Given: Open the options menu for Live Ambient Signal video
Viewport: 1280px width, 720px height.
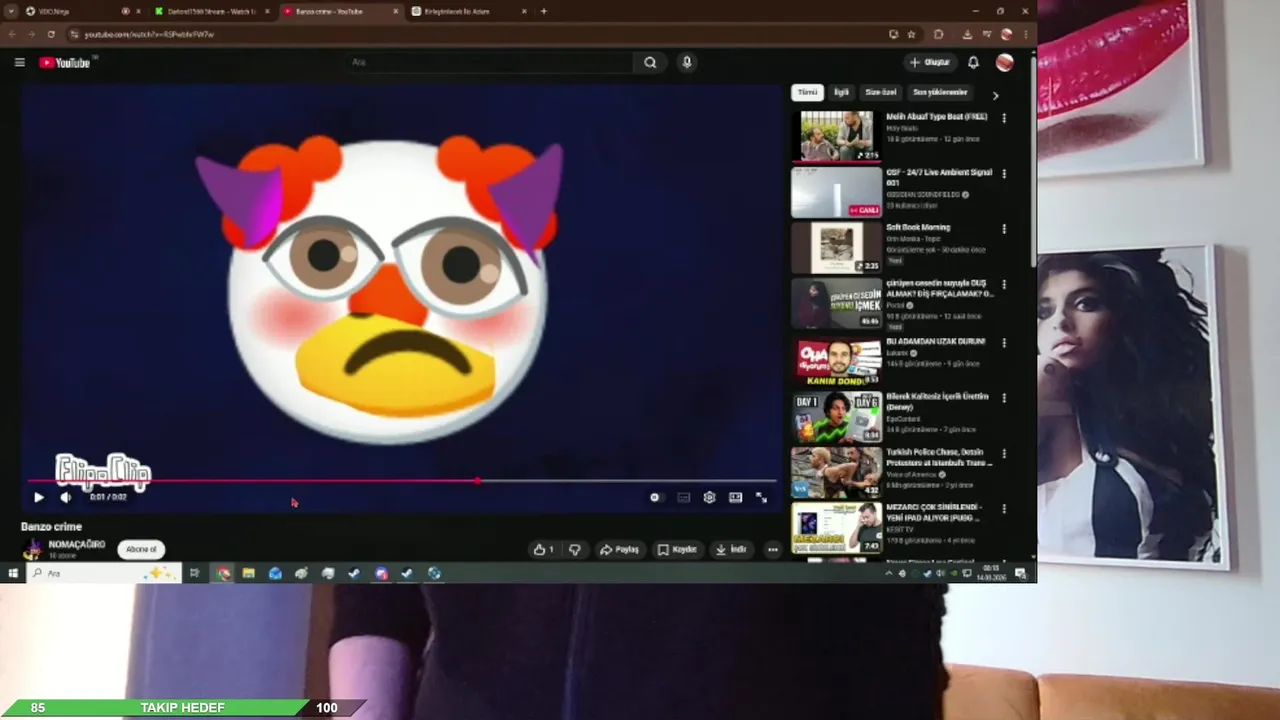Looking at the screenshot, I should [1004, 174].
